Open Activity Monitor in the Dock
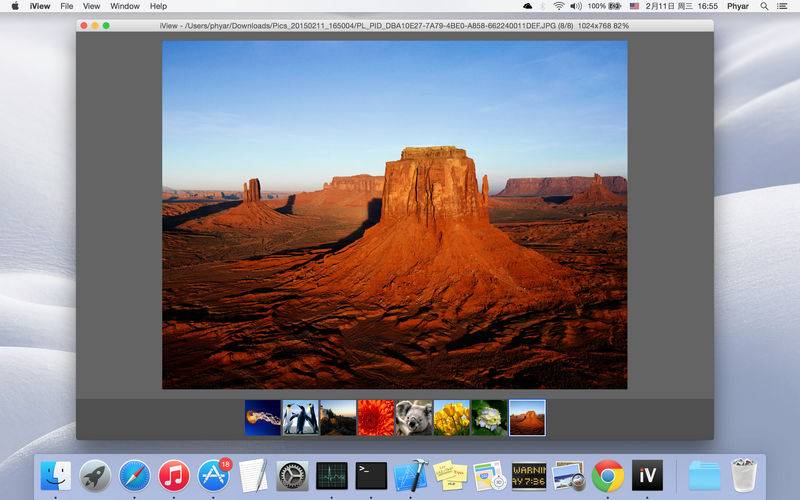This screenshot has width=800, height=500. coord(332,476)
